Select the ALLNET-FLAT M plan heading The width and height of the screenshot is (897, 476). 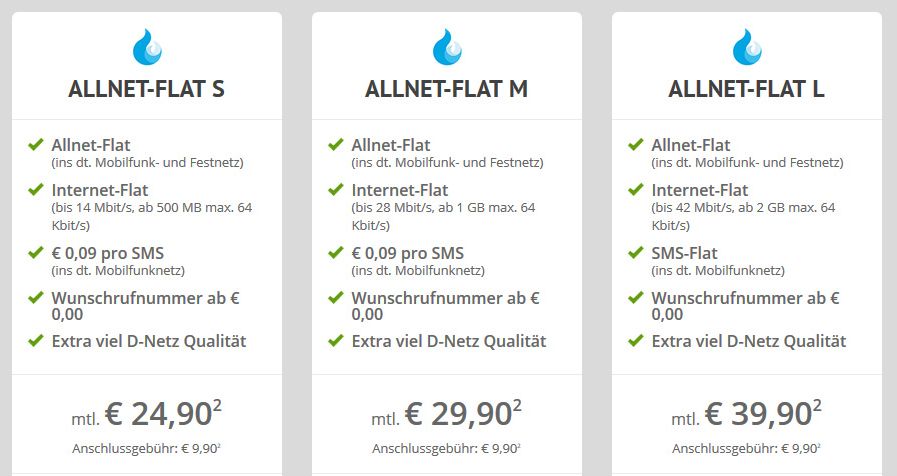pos(447,89)
